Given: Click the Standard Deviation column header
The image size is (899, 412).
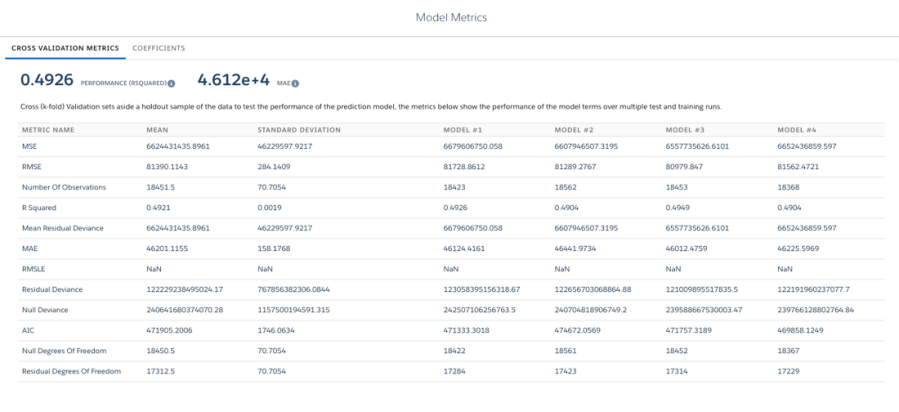Looking at the screenshot, I should (x=299, y=130).
